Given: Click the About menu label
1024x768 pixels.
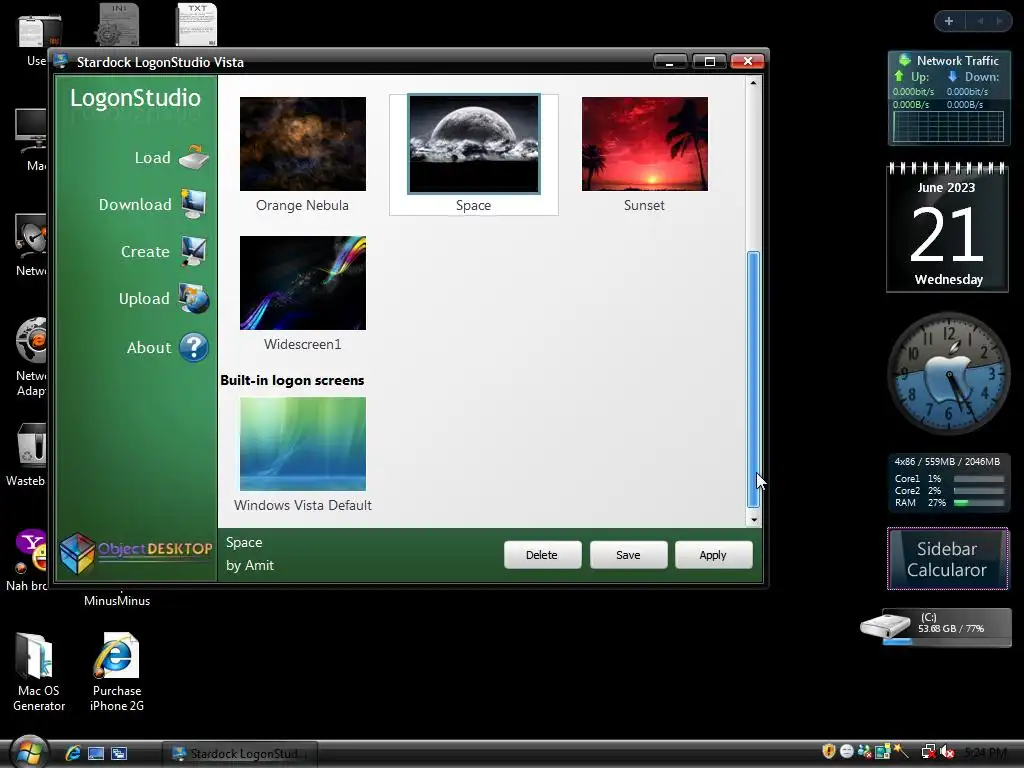Looking at the screenshot, I should [x=149, y=347].
